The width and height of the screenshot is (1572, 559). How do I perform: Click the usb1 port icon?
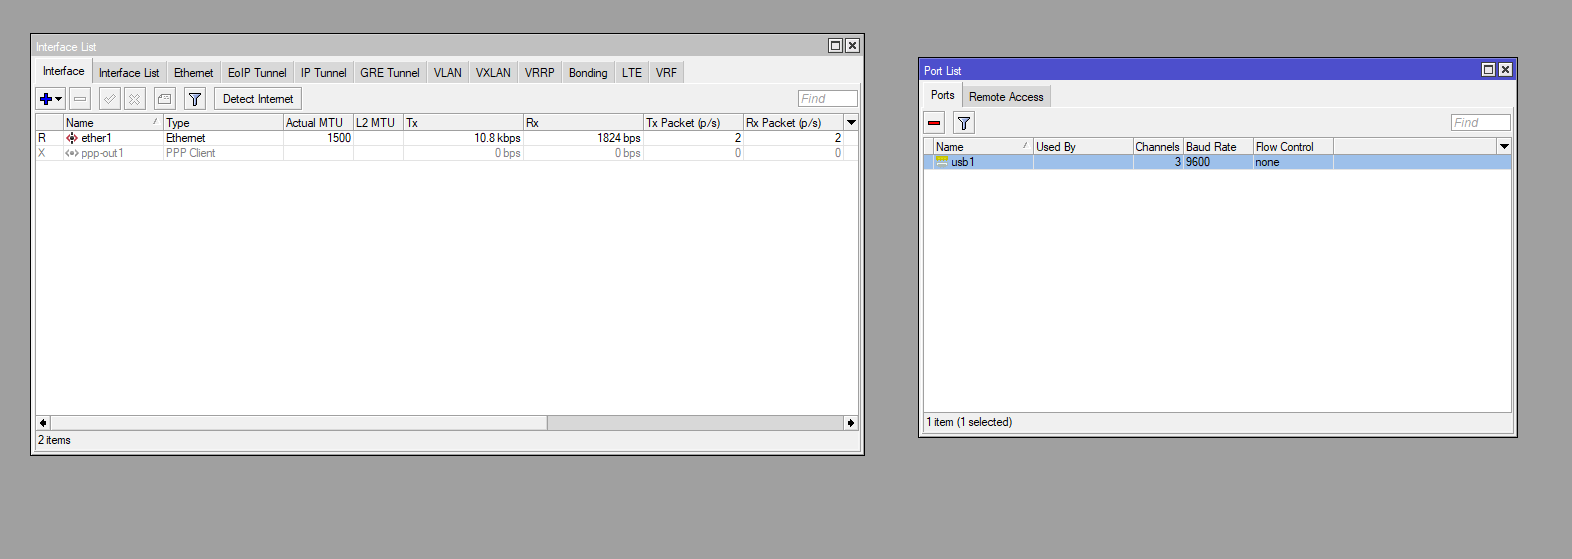point(941,161)
